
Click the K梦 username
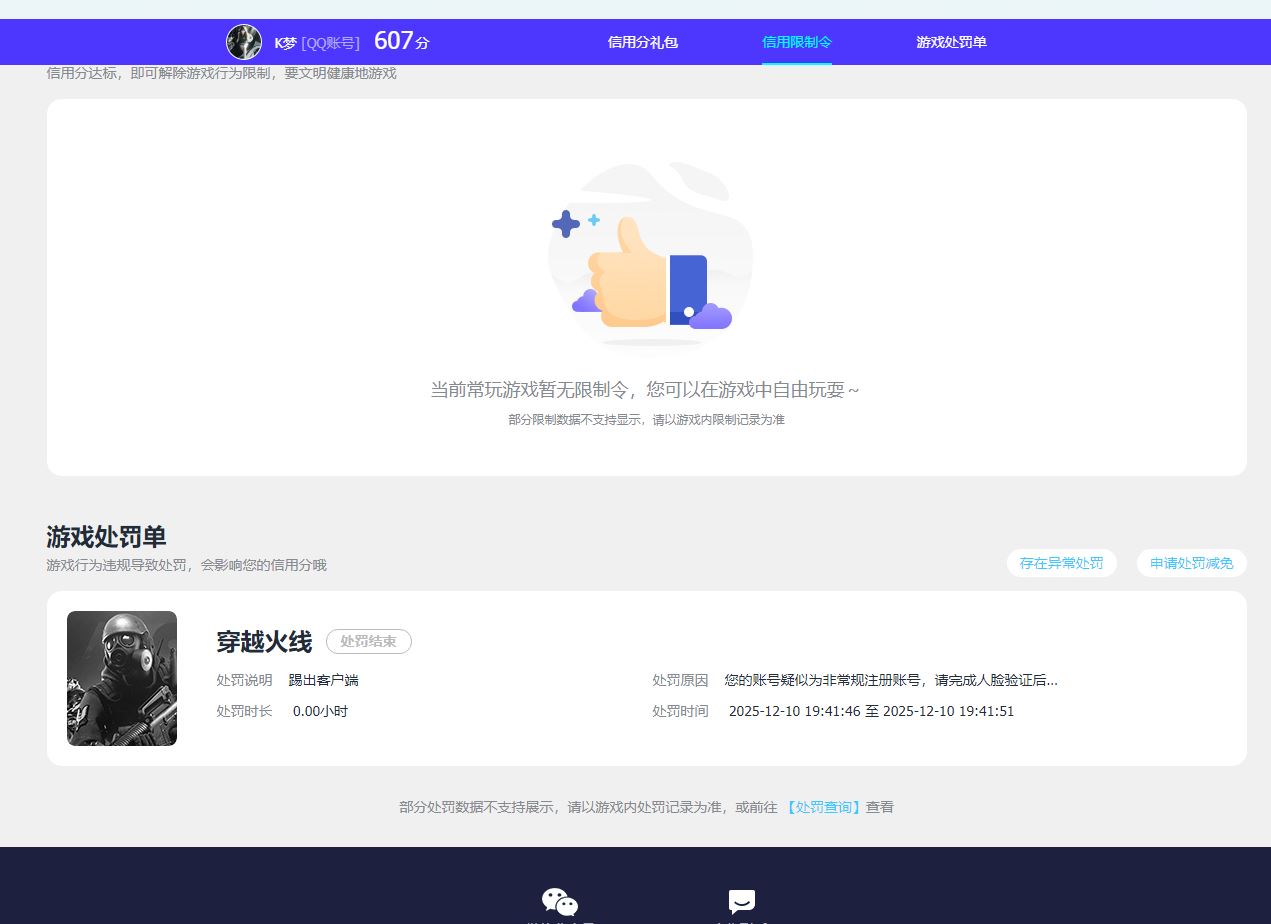(285, 43)
